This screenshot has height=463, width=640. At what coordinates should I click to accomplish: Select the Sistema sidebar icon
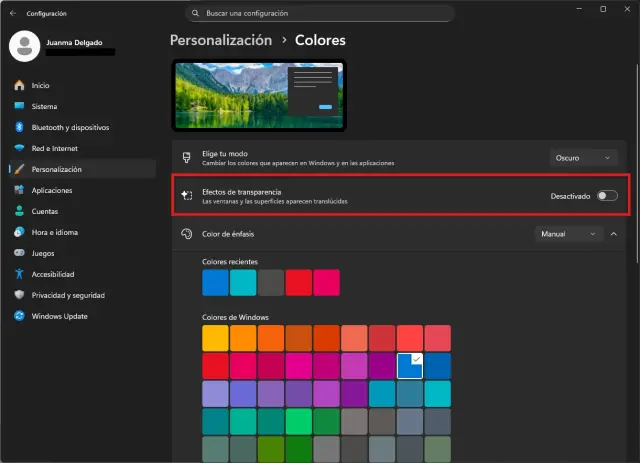[19, 106]
